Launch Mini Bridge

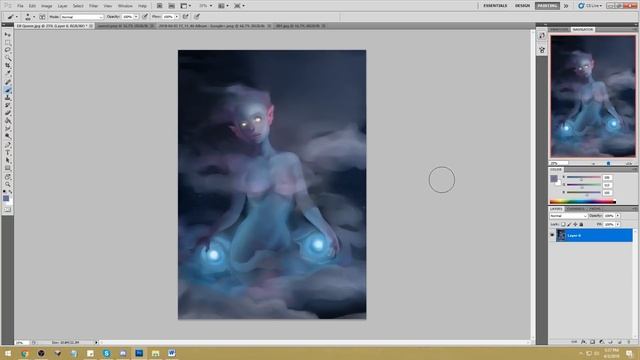coord(171,6)
